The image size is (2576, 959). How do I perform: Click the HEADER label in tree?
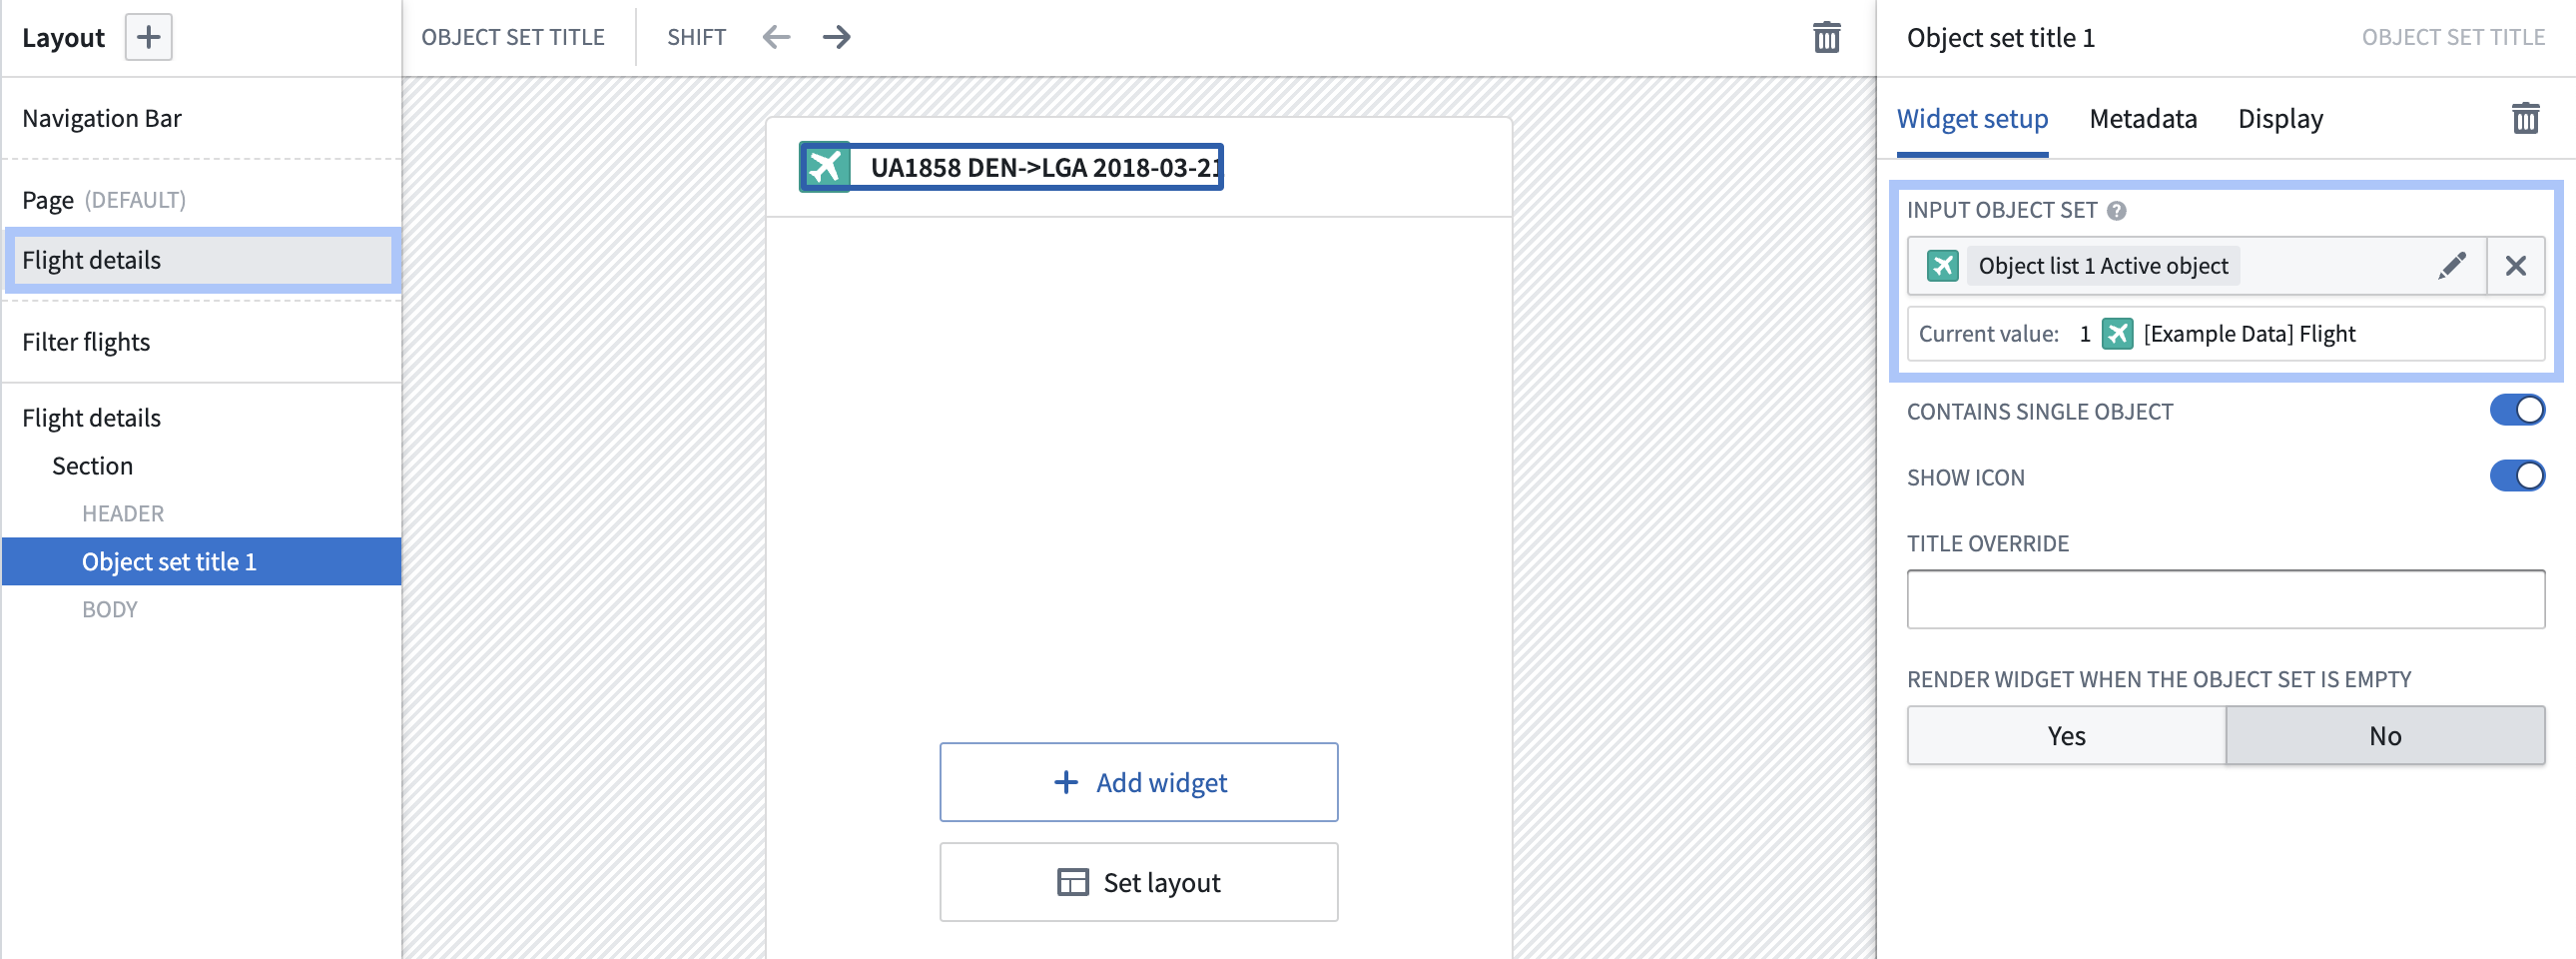click(123, 513)
